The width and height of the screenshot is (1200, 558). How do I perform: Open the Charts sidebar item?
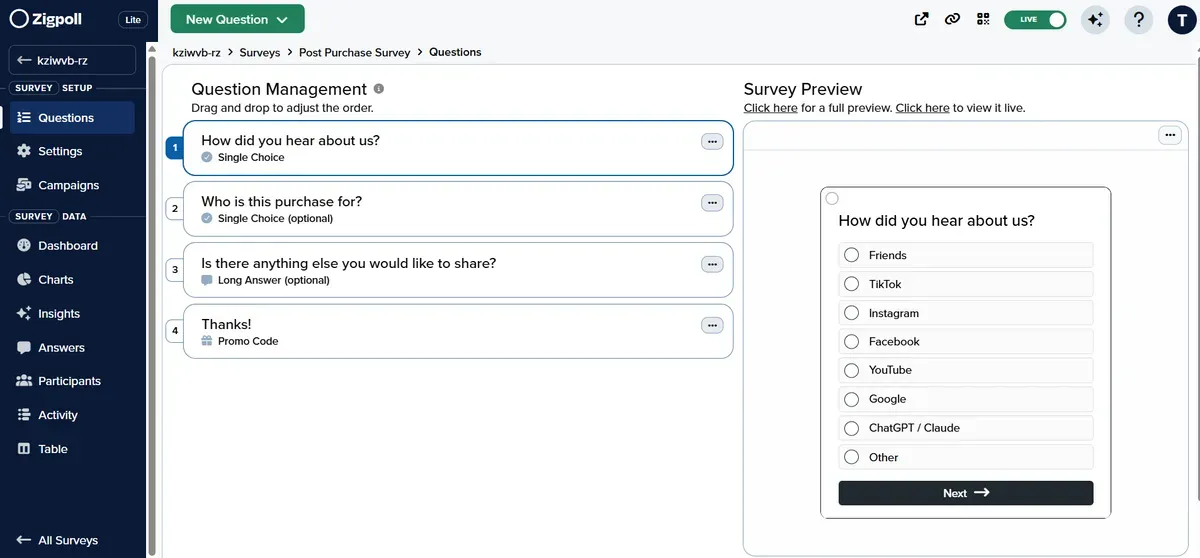72,280
